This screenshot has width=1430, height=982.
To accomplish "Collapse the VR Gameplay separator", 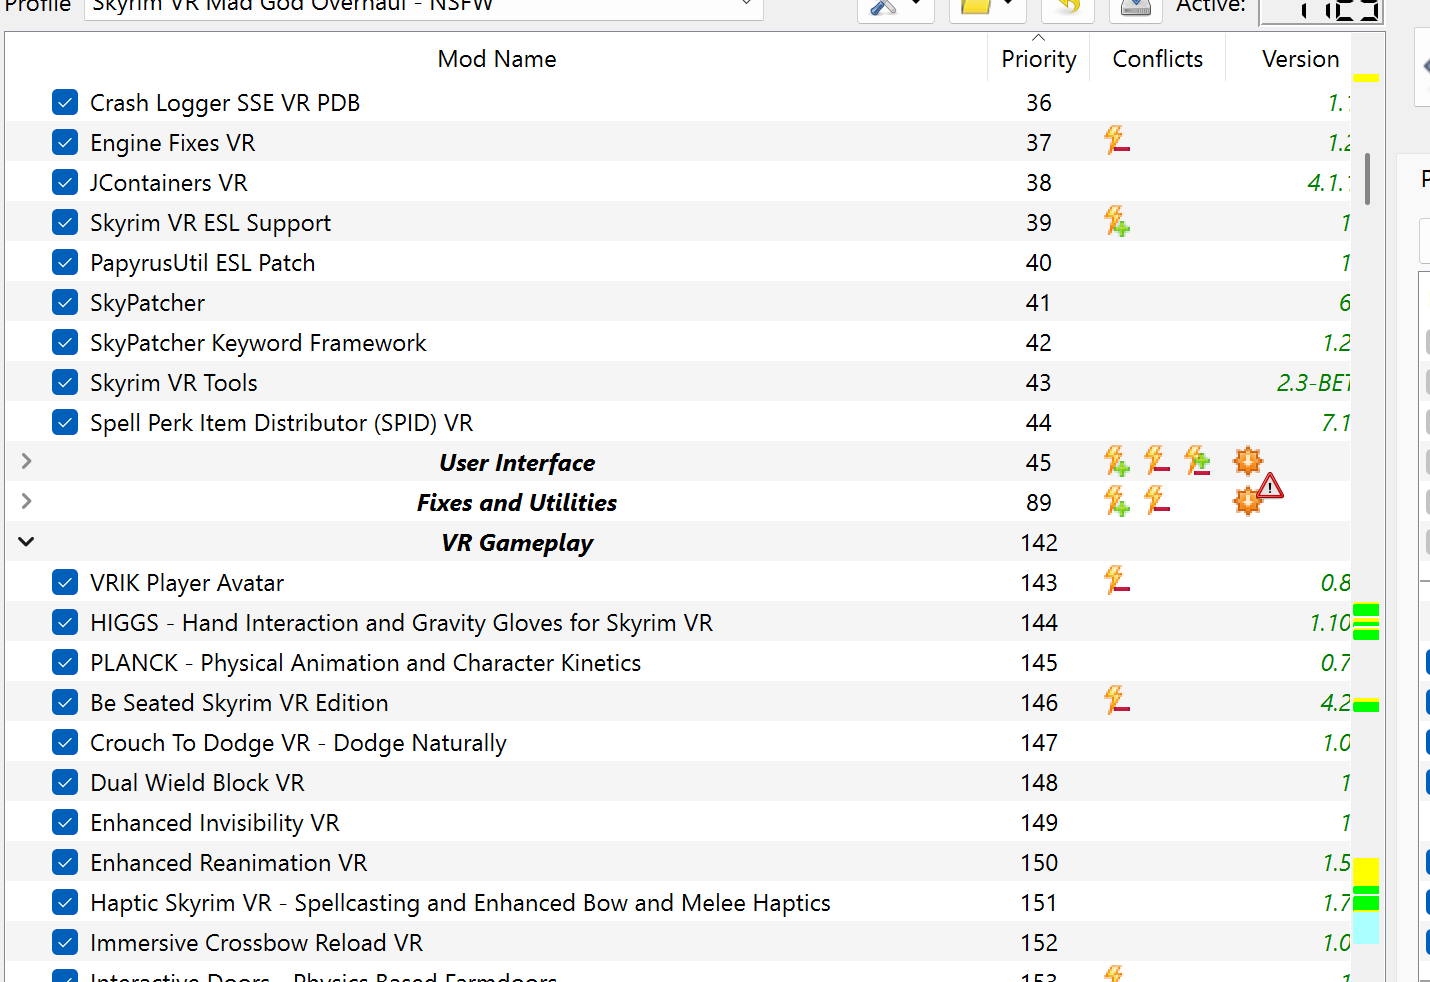I will 27,541.
